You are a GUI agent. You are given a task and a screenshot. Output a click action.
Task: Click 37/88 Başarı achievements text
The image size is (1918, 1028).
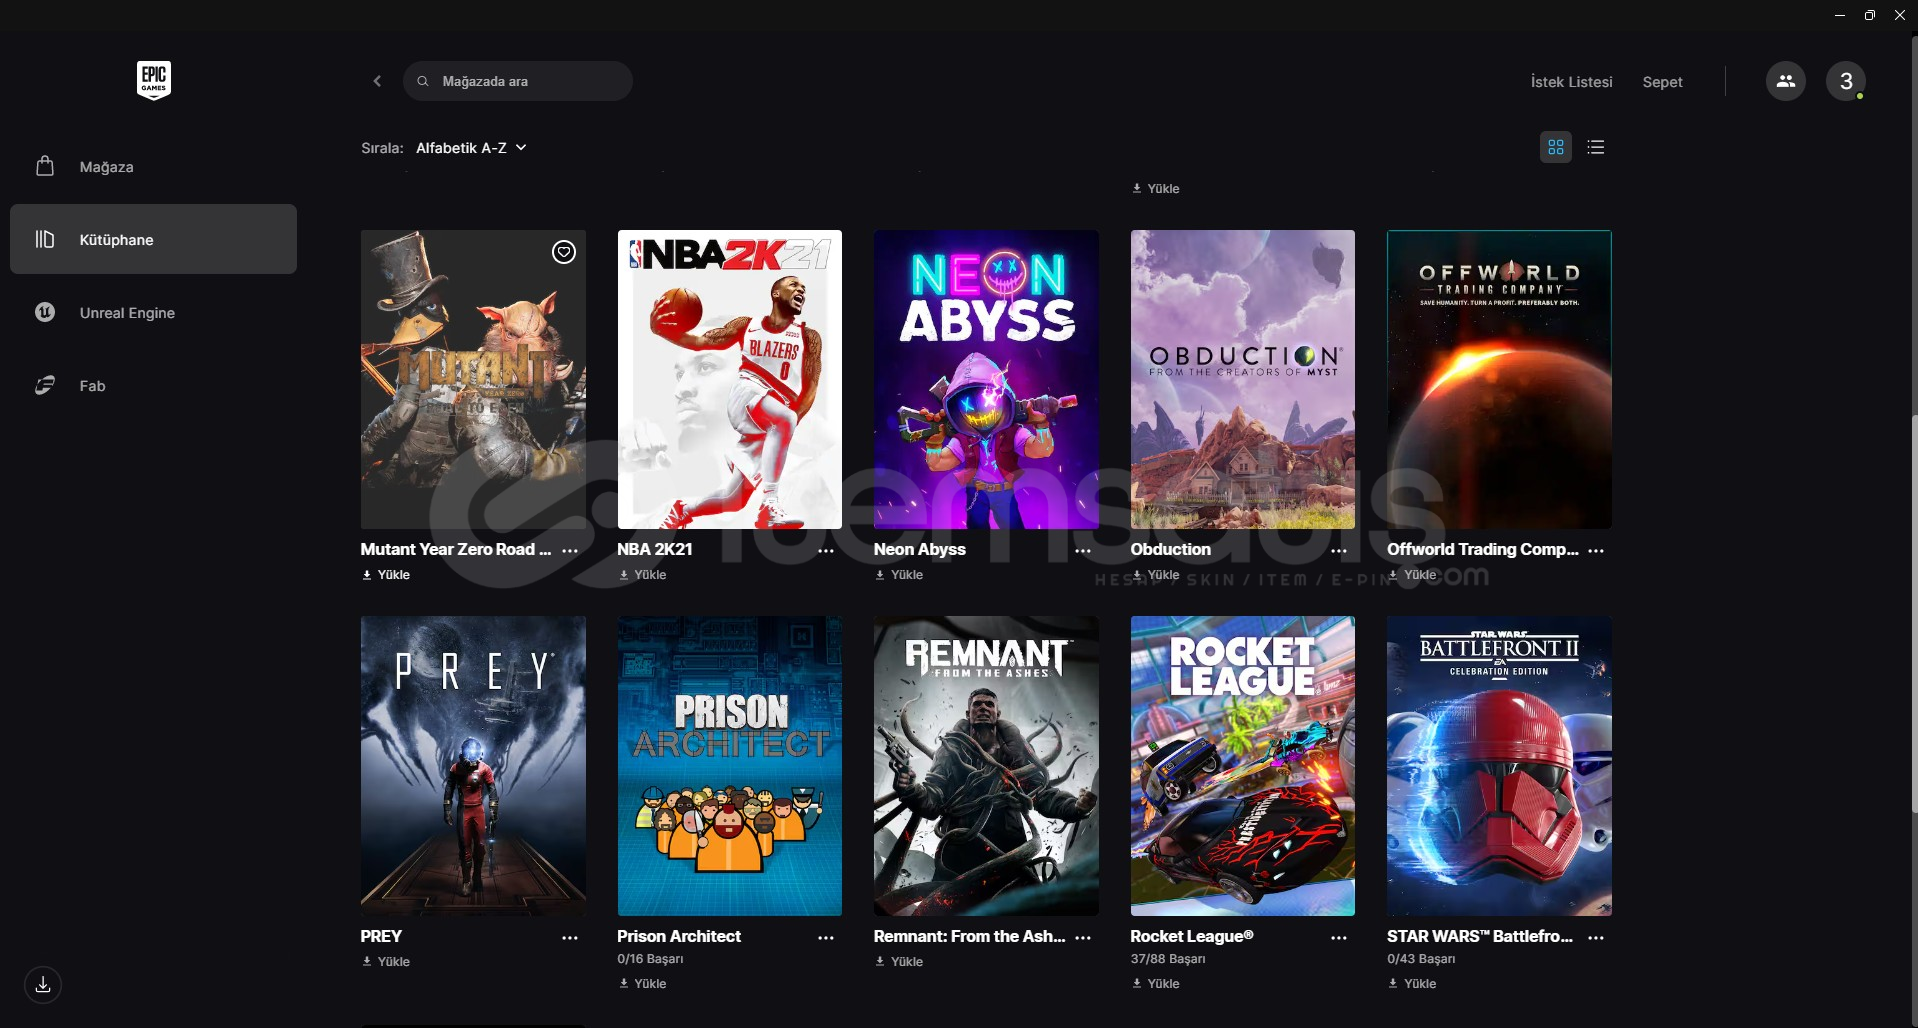tap(1168, 959)
